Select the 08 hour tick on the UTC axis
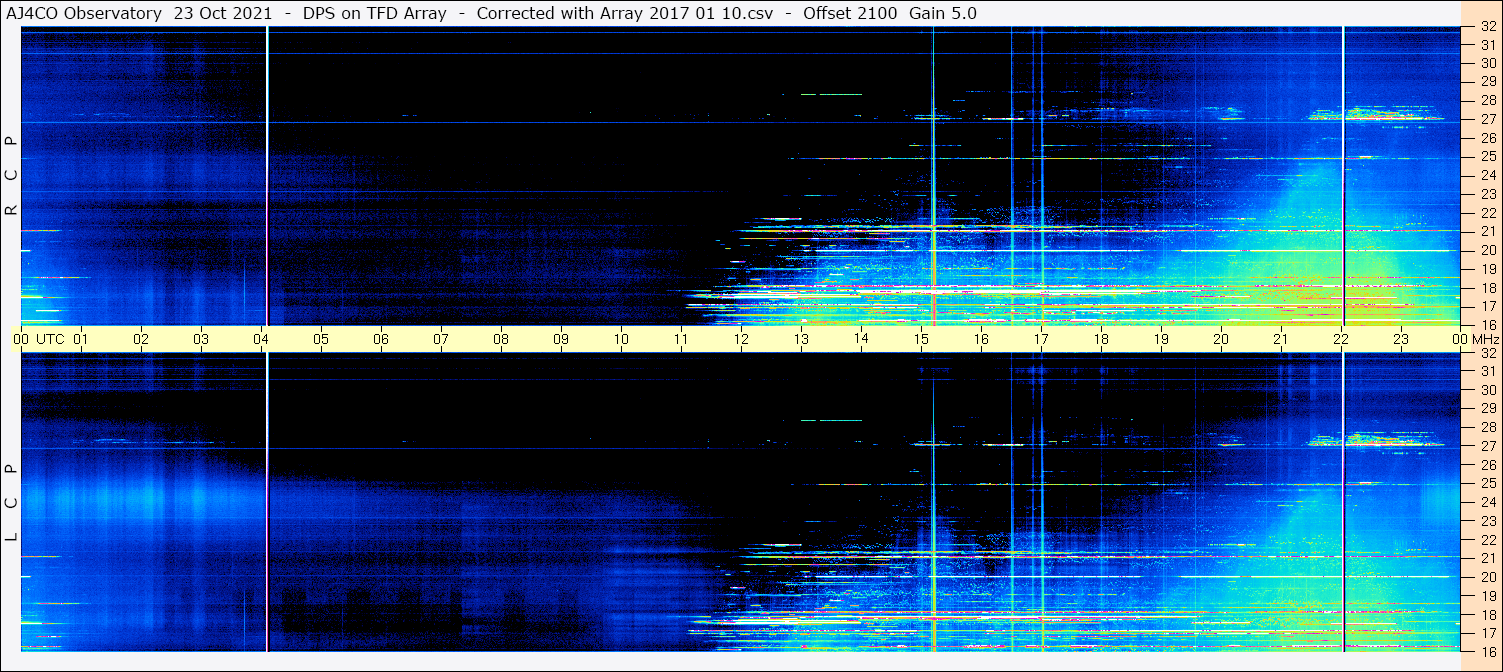Screen dimensions: 1503x672 [x=501, y=339]
